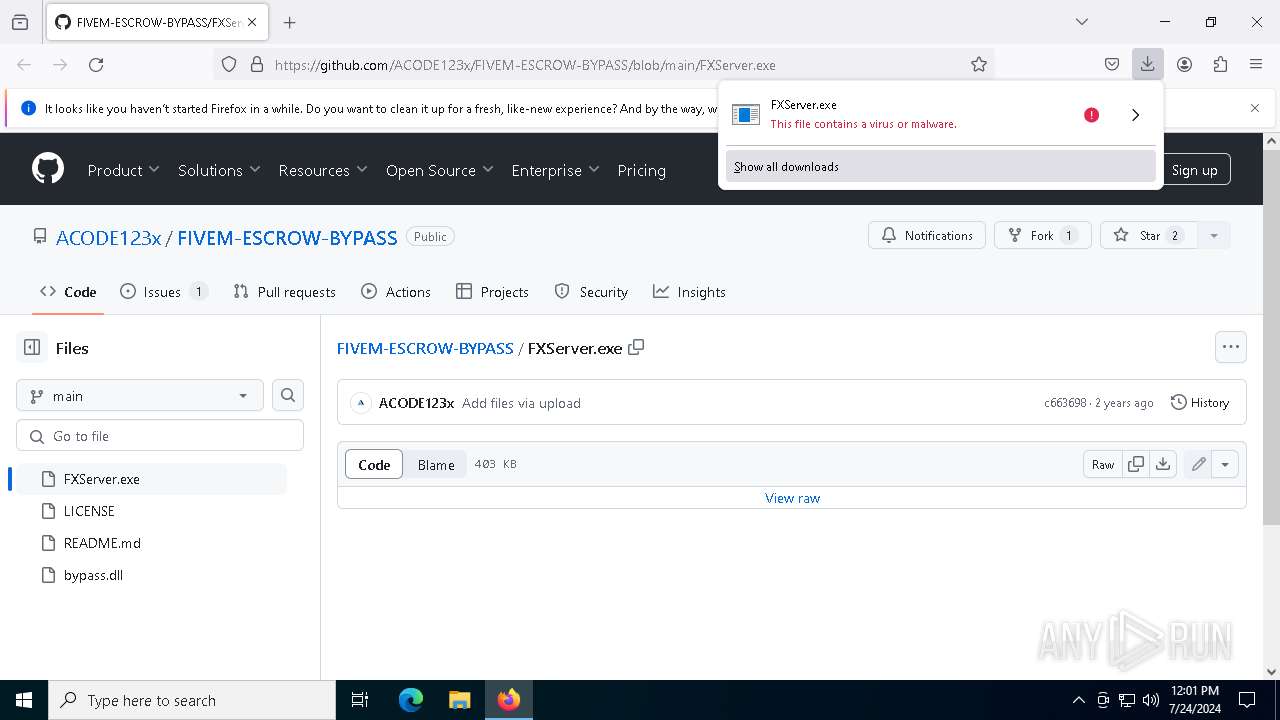Select FXServer.exe in file tree
The width and height of the screenshot is (1280, 720).
click(x=152, y=479)
